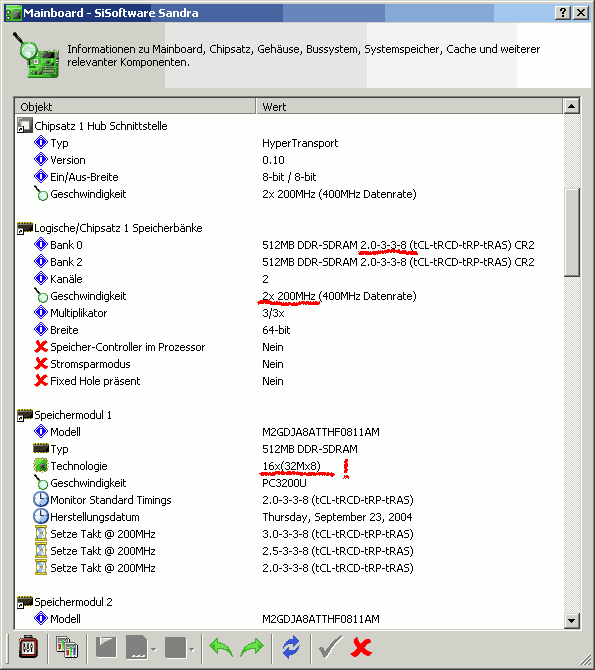Go back with the green left arrow
Viewport: 595px width, 670px height.
click(x=221, y=648)
